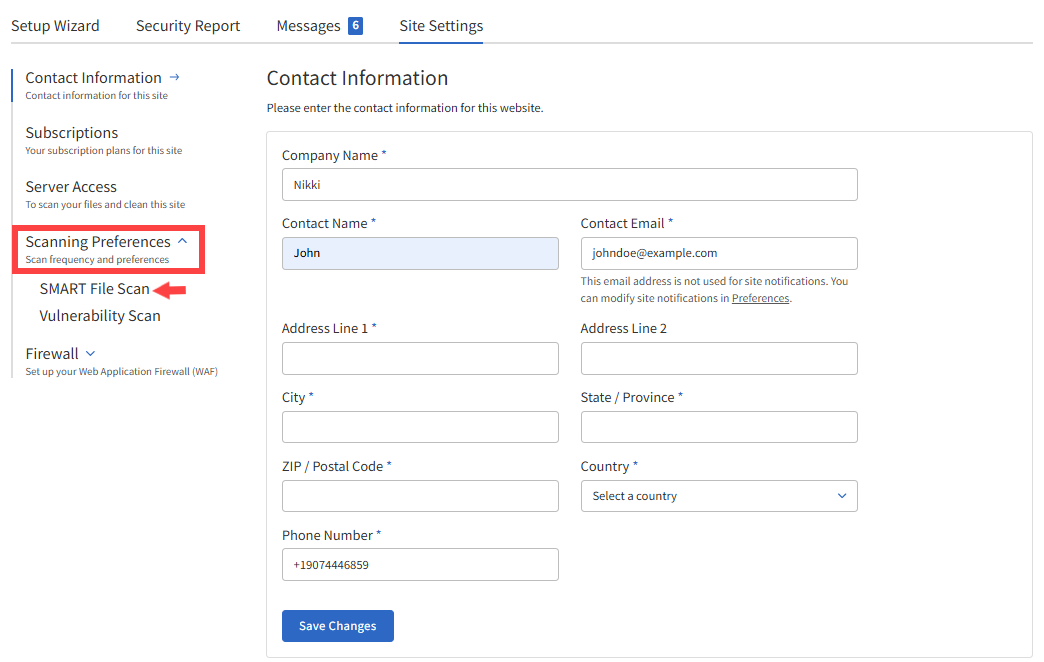This screenshot has height=662, width=1044.
Task: Open the Preferences link for site notifications
Action: (x=760, y=297)
